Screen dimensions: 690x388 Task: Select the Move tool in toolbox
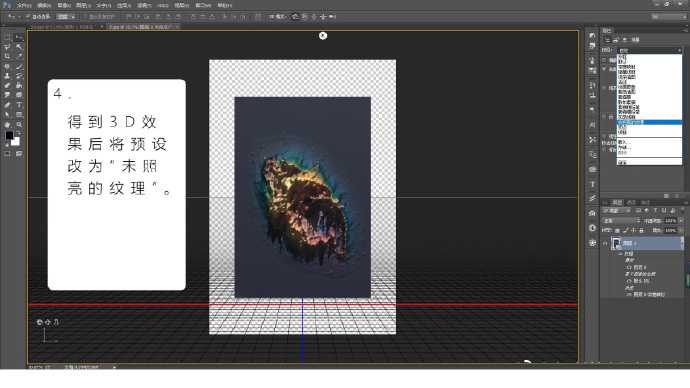[19, 37]
